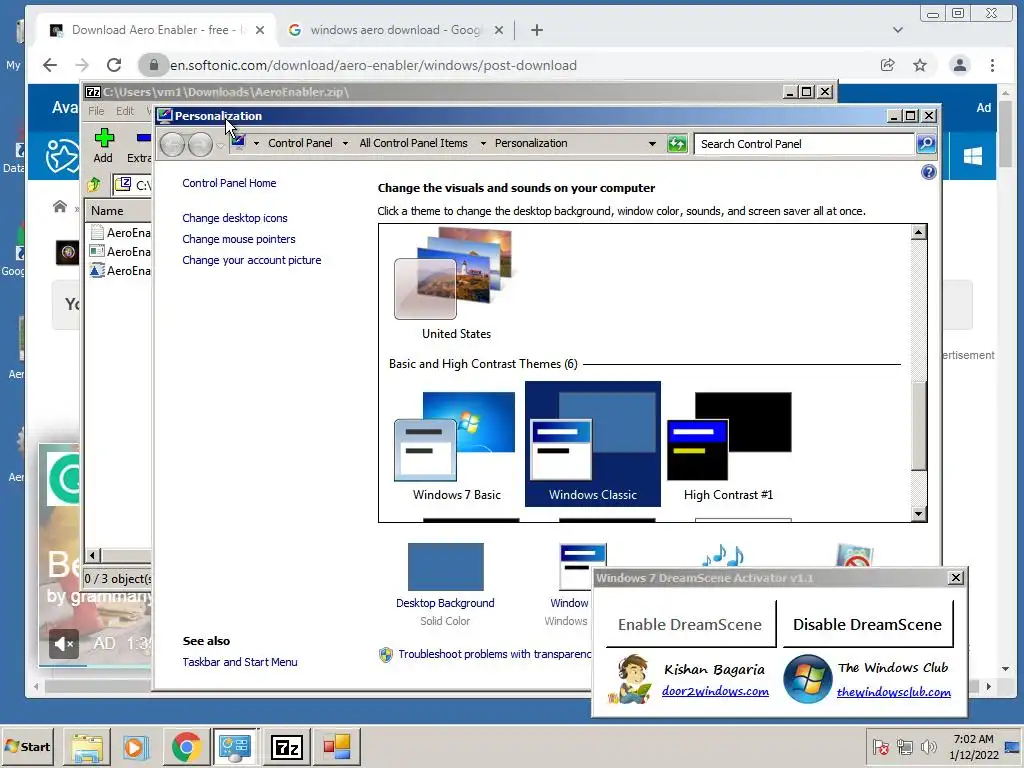
Task: Open Change desktop icons link
Action: tap(234, 218)
